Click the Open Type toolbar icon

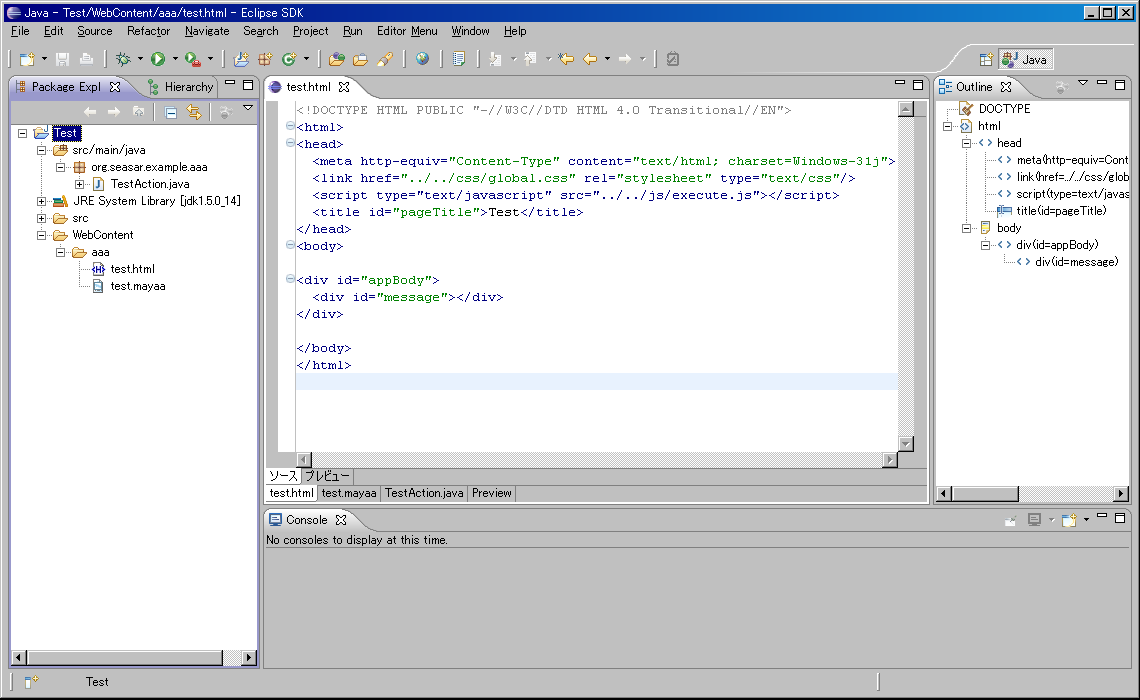(x=336, y=59)
